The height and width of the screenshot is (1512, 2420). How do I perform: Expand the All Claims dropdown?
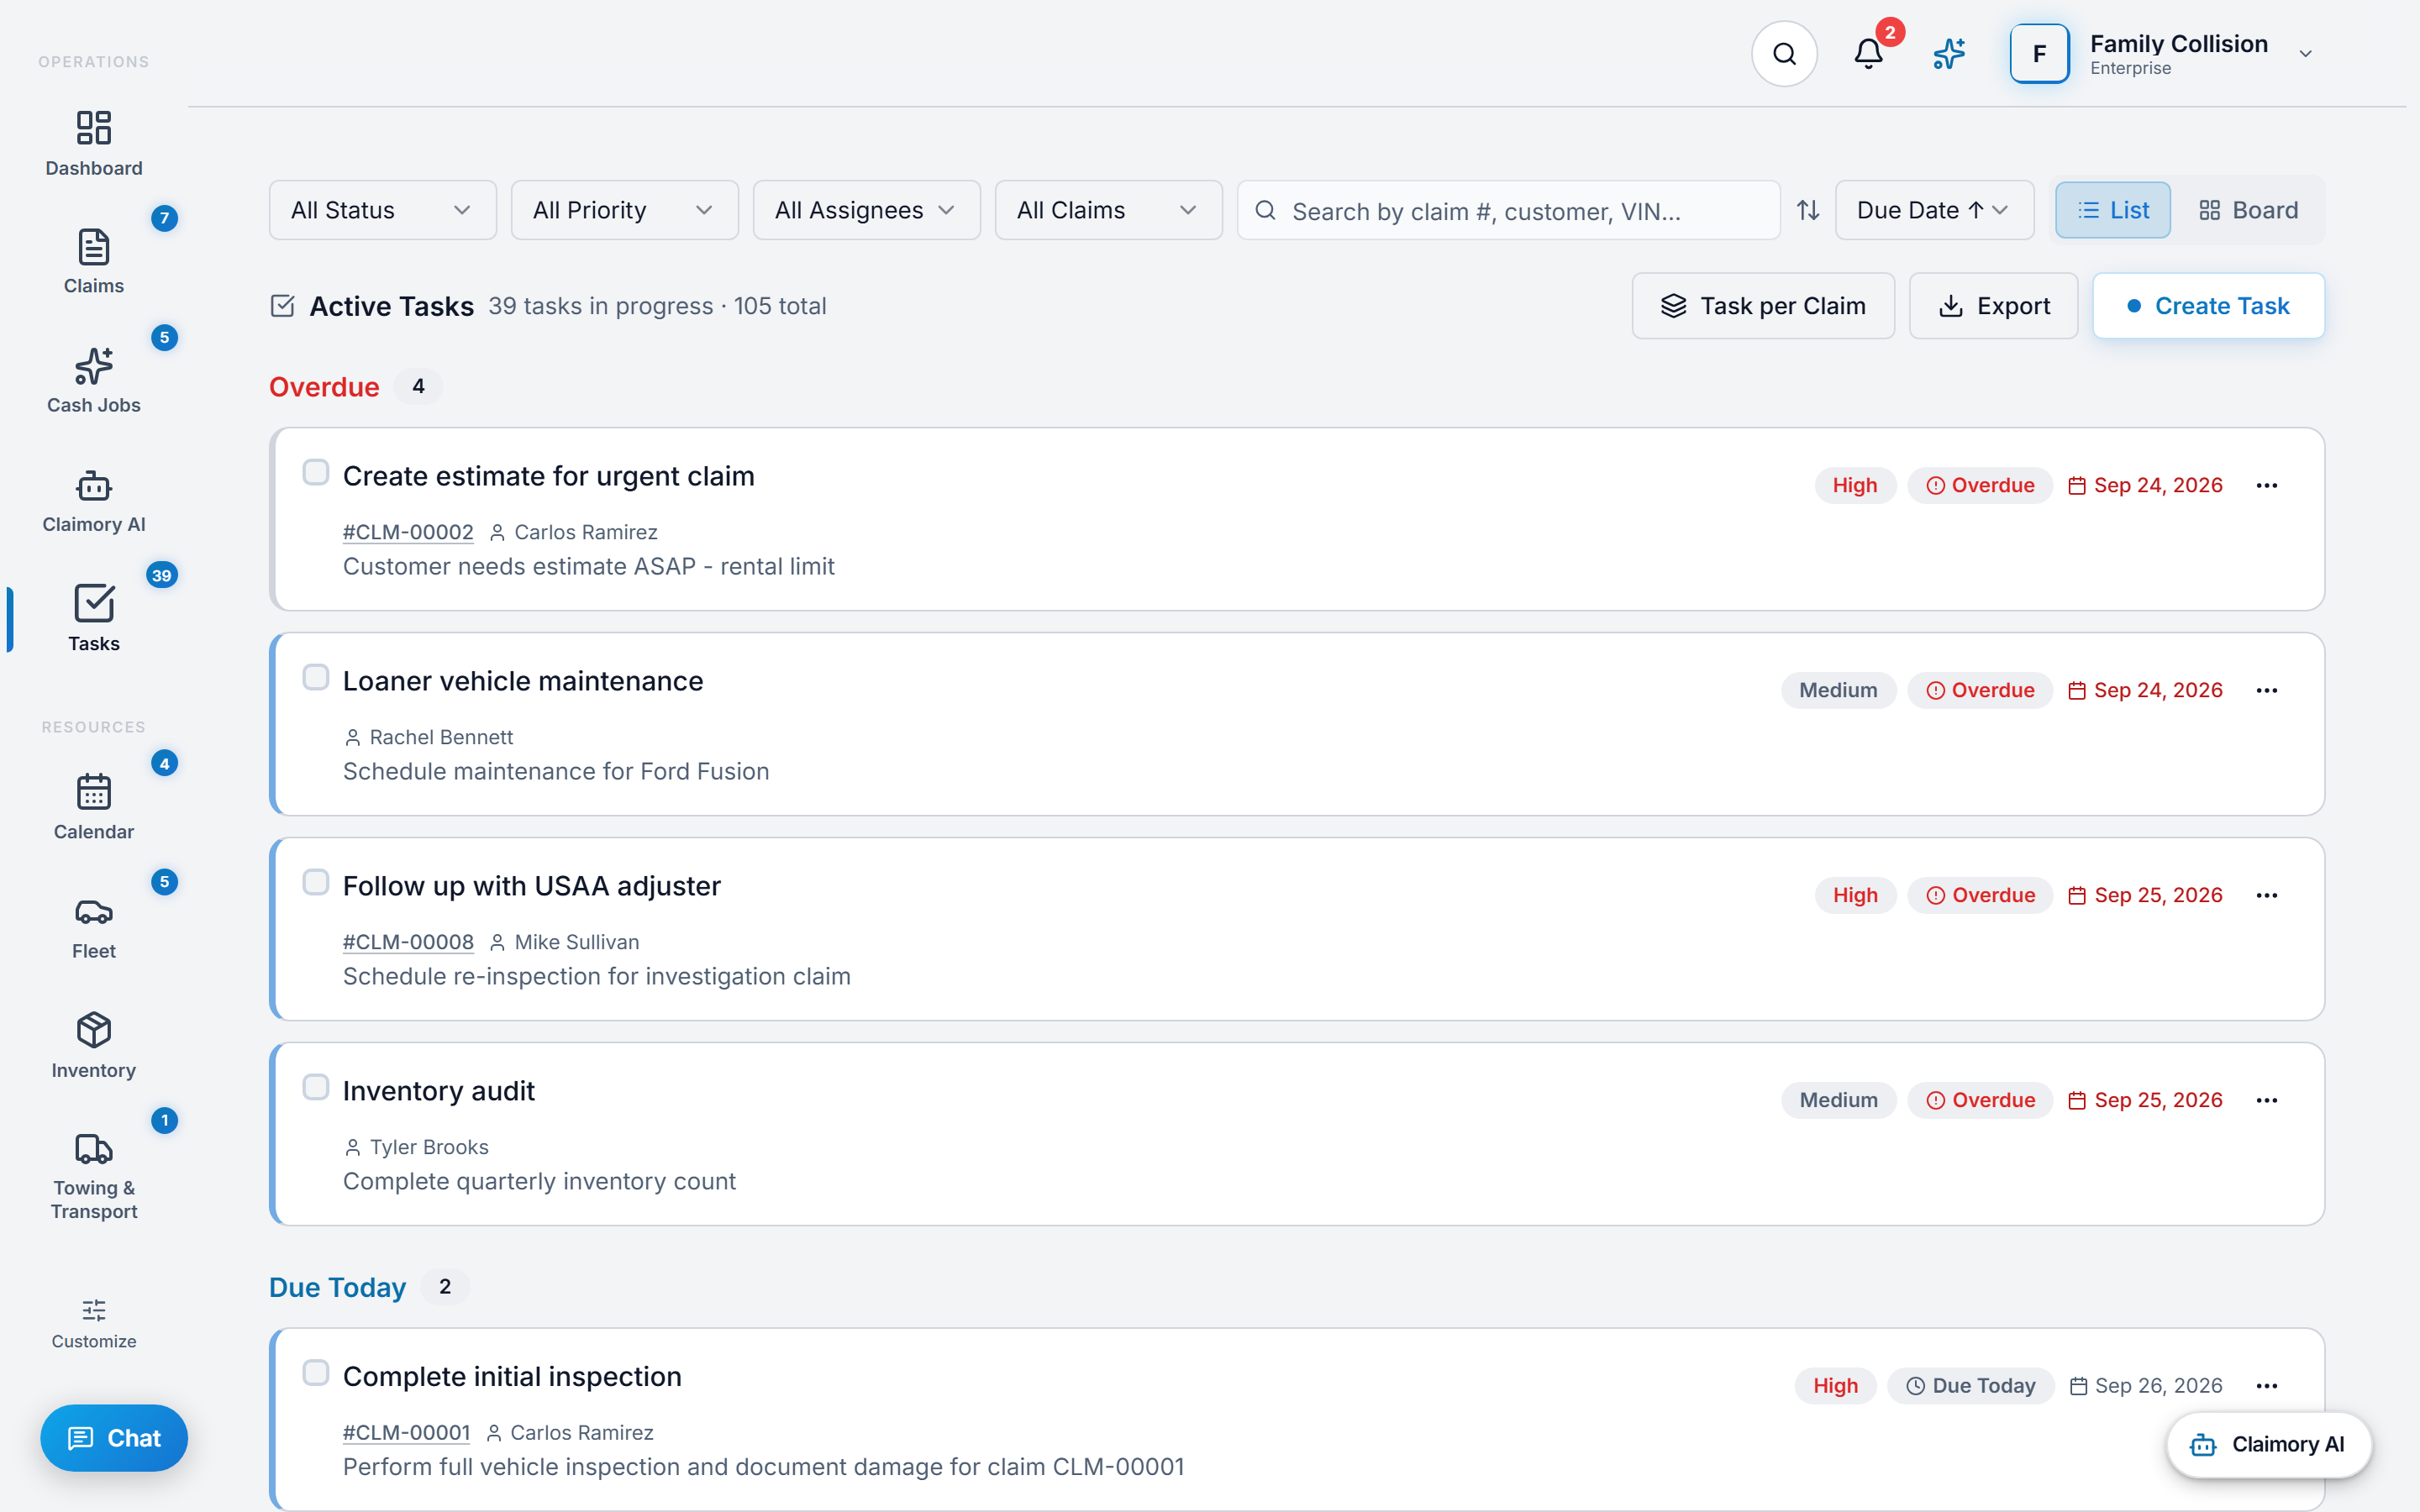(x=1109, y=210)
